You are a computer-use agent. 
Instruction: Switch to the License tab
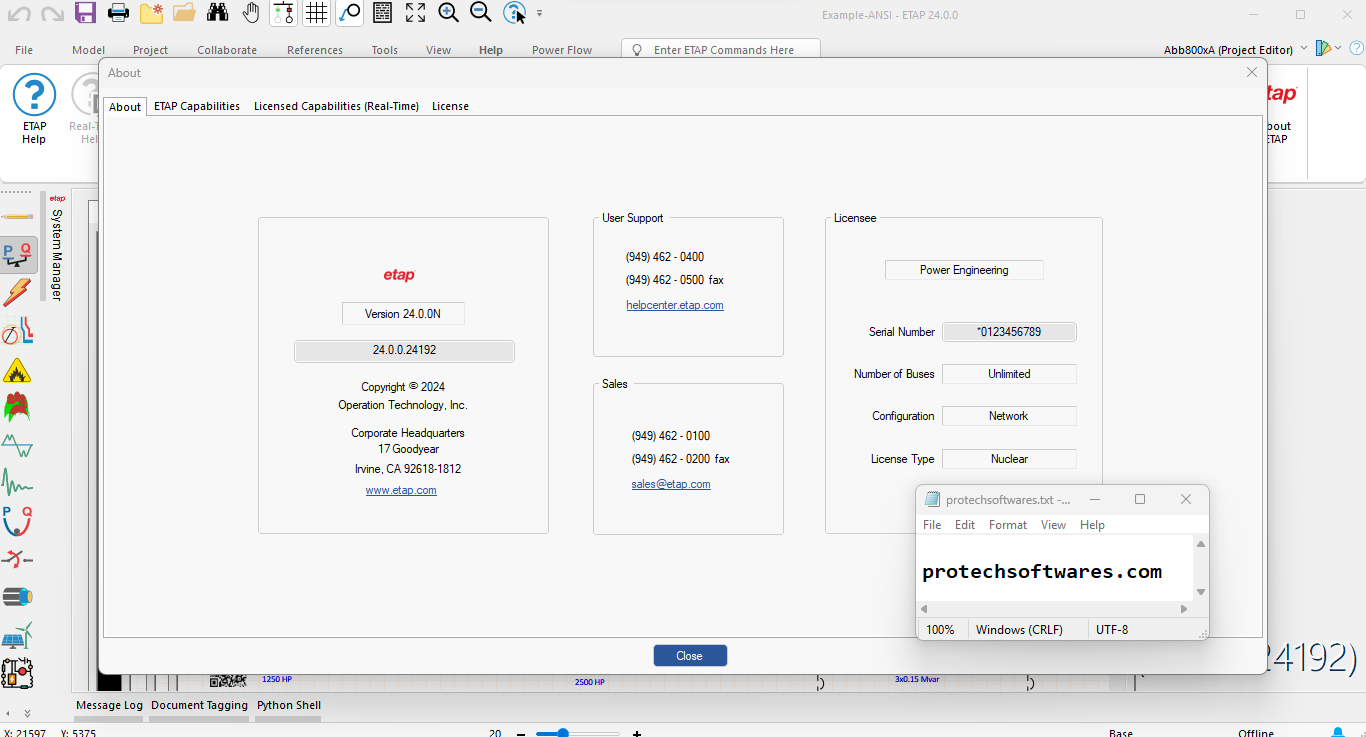(x=450, y=106)
